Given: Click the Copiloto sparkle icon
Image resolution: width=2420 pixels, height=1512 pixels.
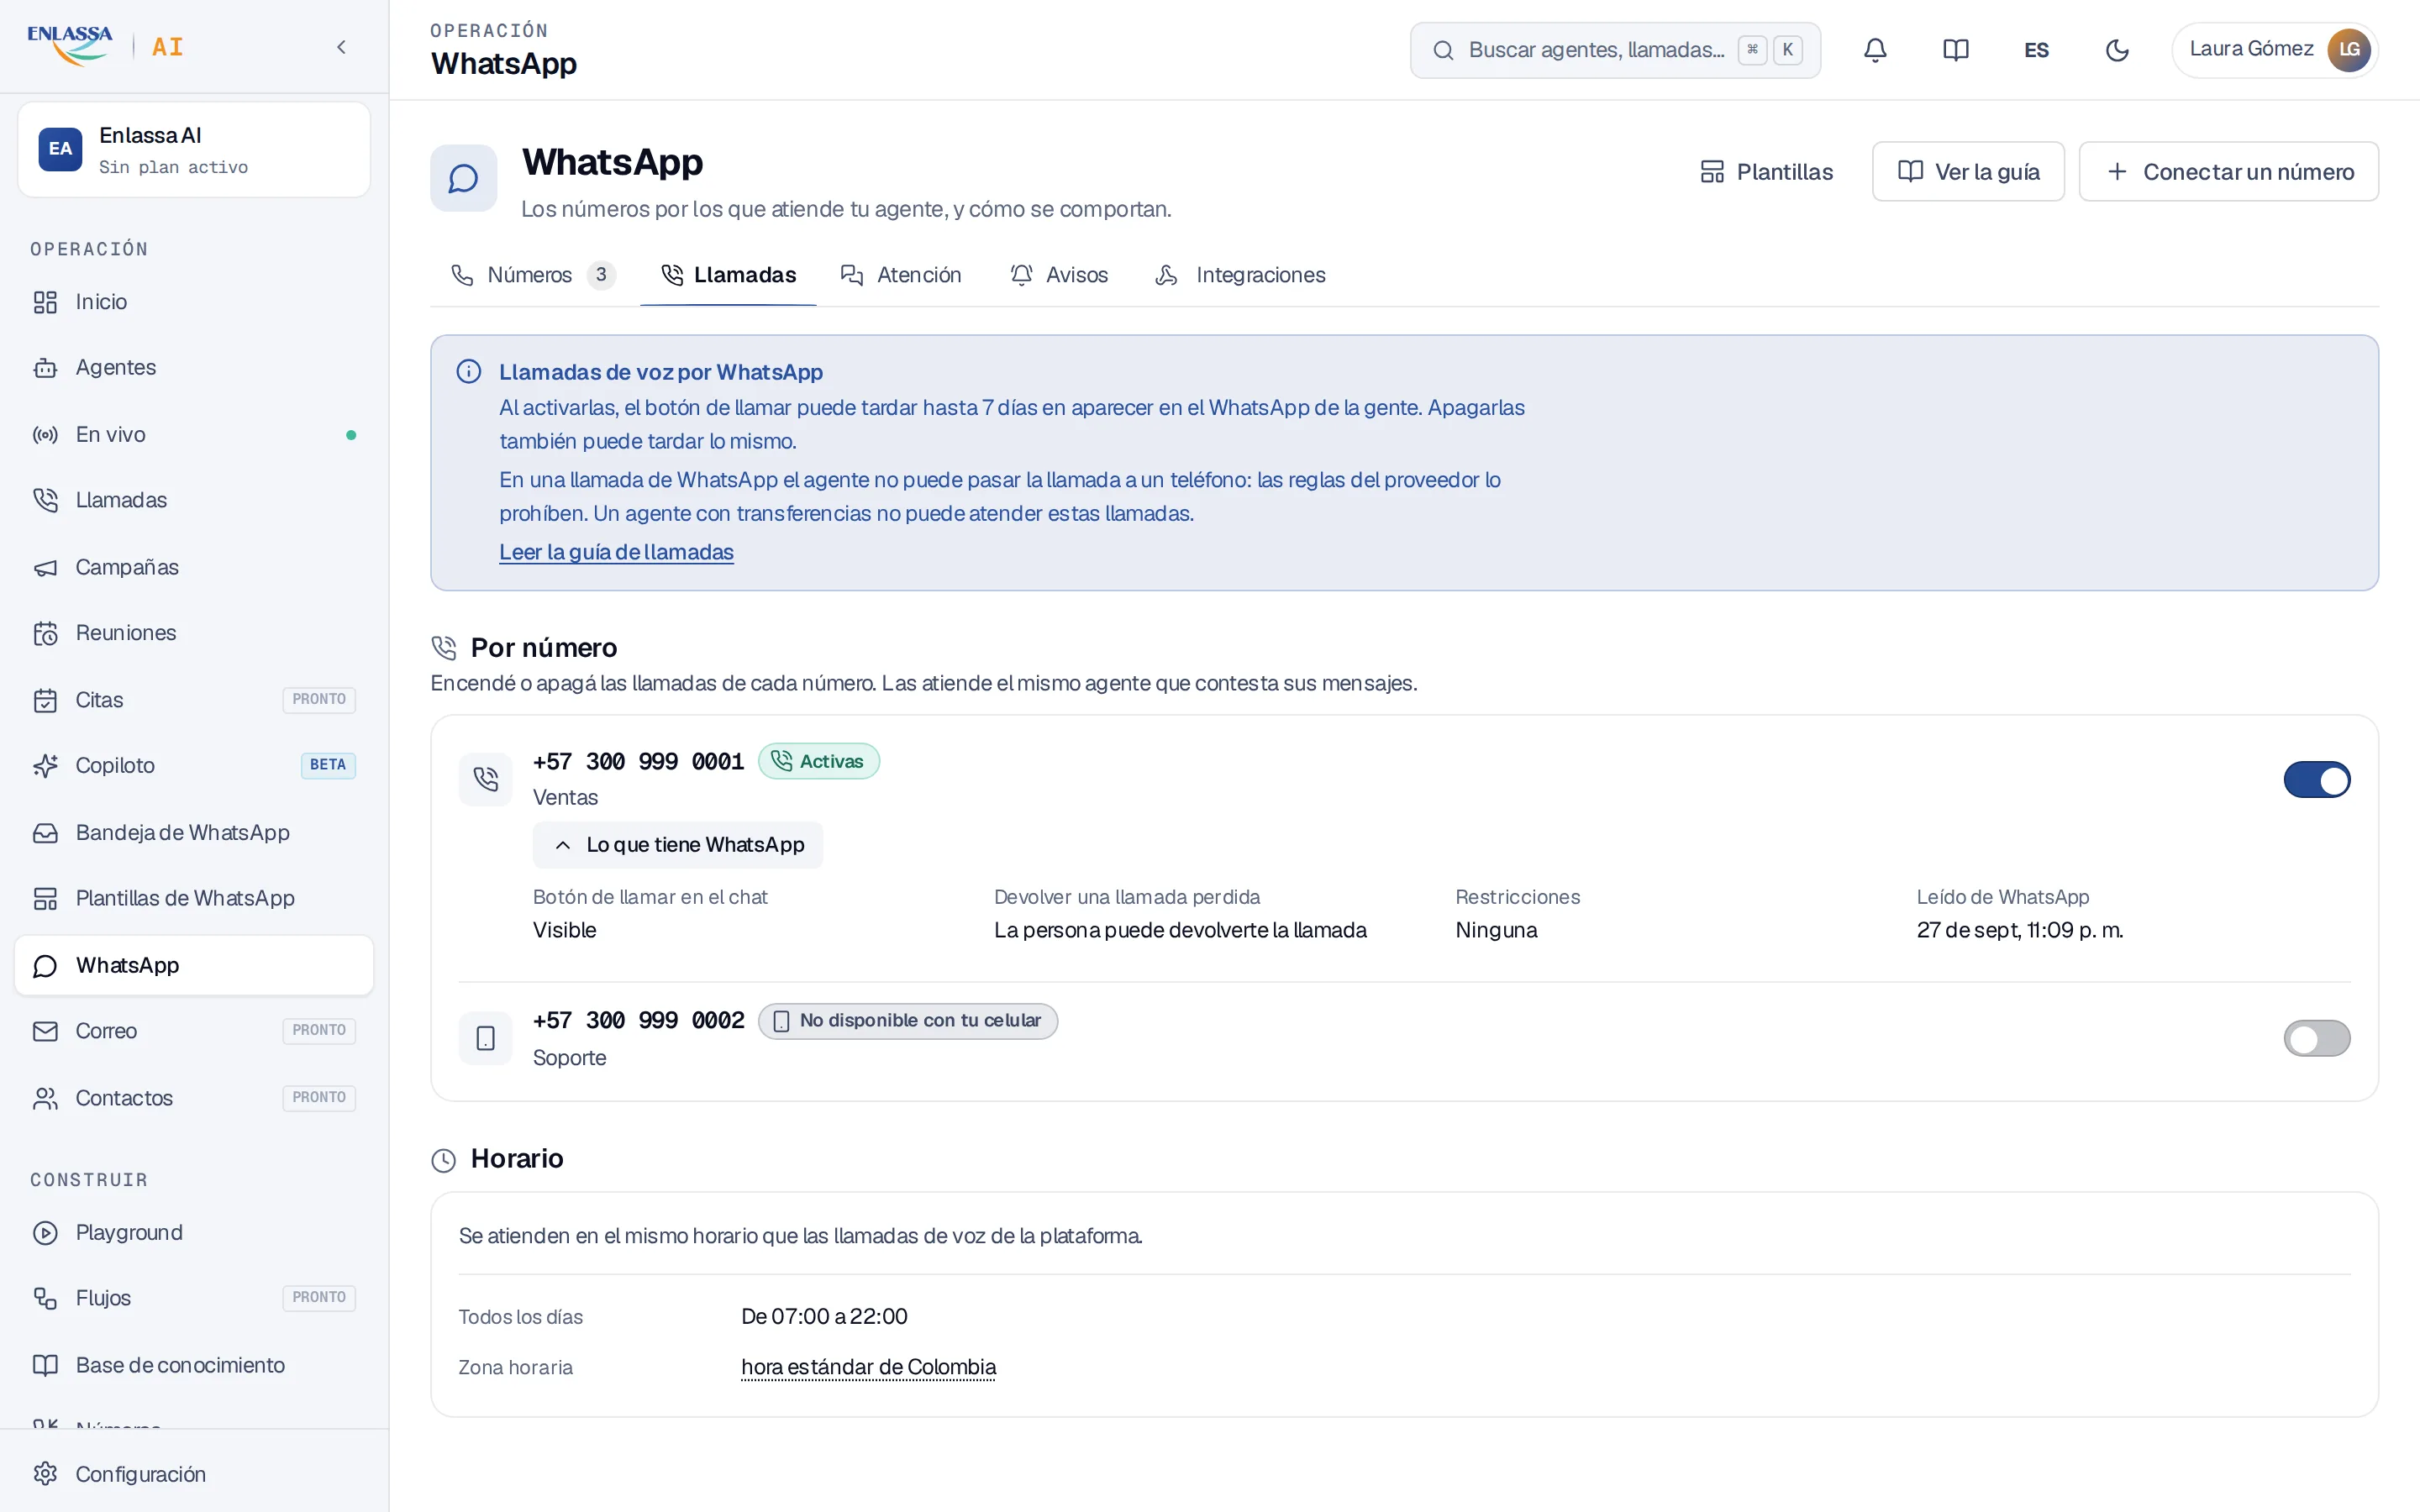Looking at the screenshot, I should [45, 766].
